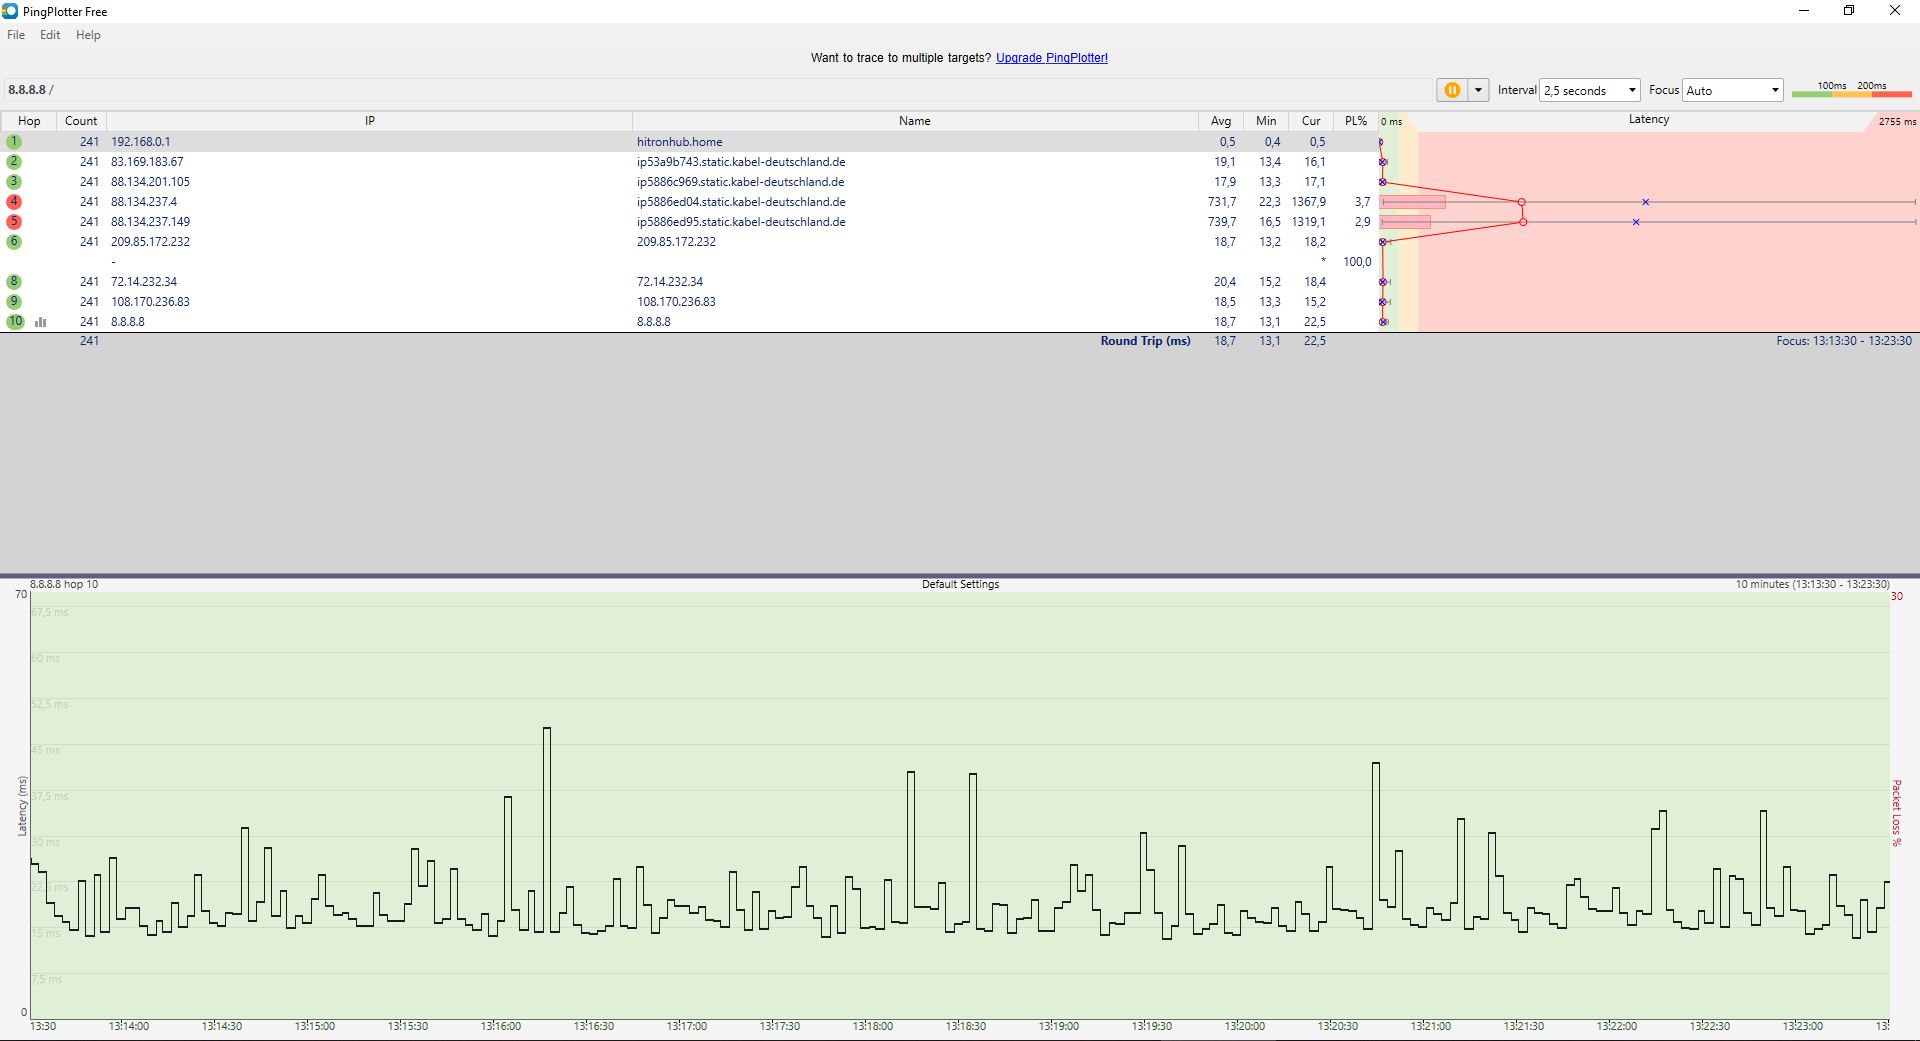Open the File menu
The width and height of the screenshot is (1920, 1041).
click(16, 35)
